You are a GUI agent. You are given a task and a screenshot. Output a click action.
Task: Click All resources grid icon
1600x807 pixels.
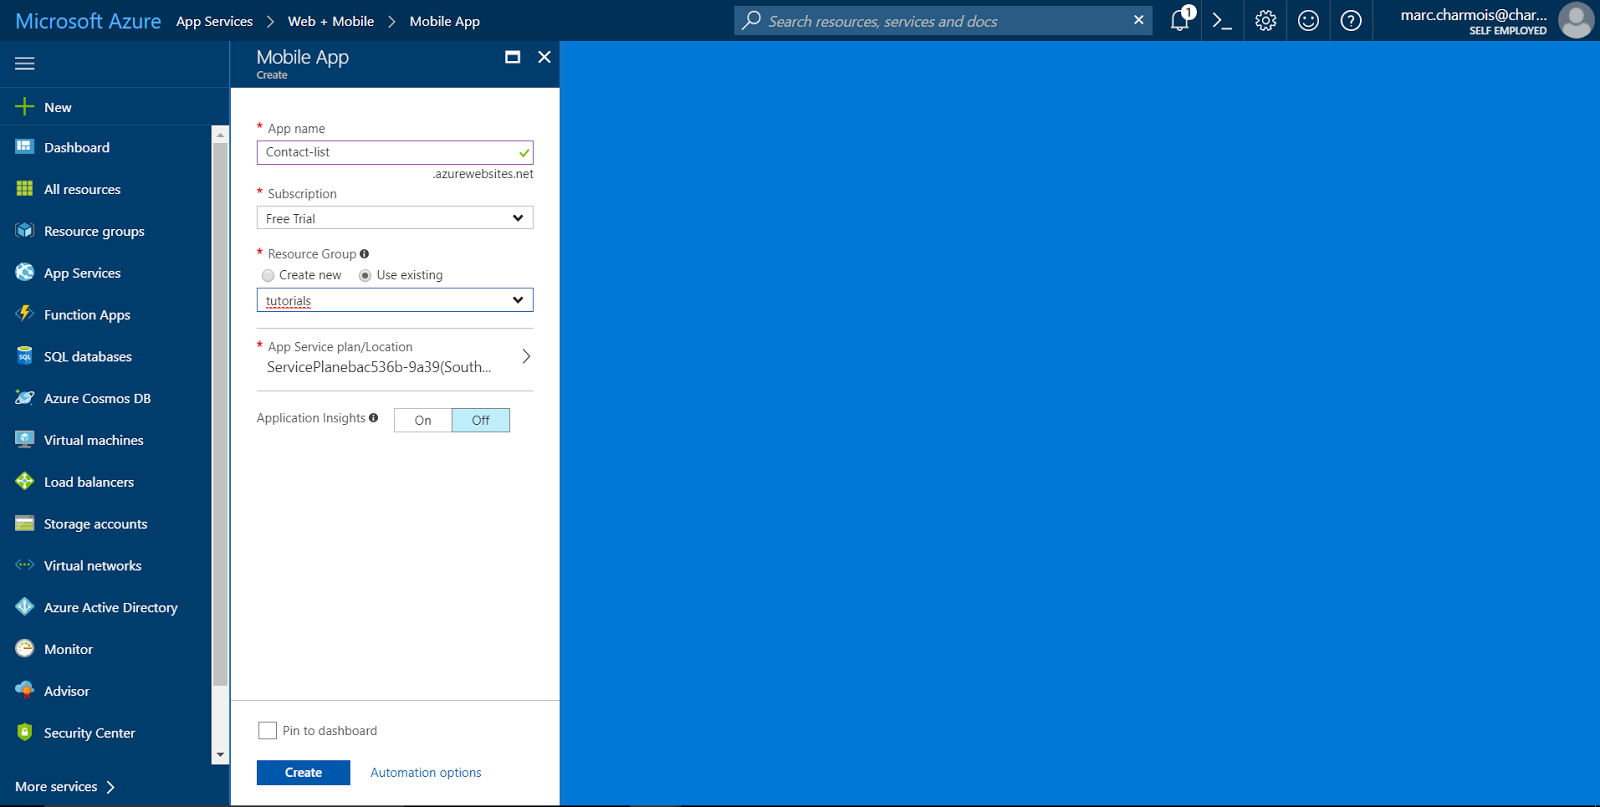[x=25, y=189]
